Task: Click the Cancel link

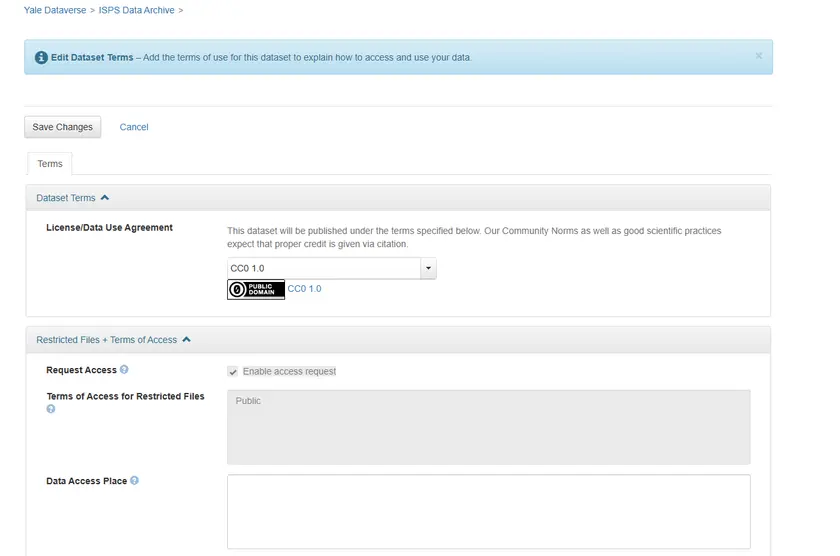Action: pyautogui.click(x=134, y=127)
